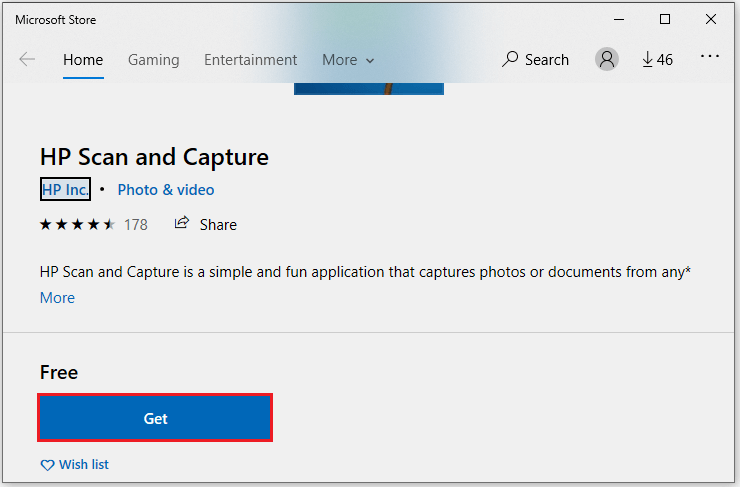Open the user account profile icon
This screenshot has width=740, height=487.
point(606,59)
